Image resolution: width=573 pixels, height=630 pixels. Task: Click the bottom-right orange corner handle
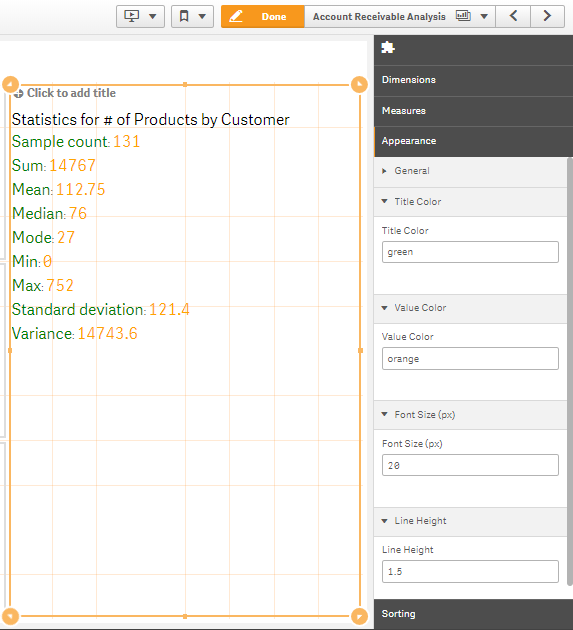click(359, 616)
